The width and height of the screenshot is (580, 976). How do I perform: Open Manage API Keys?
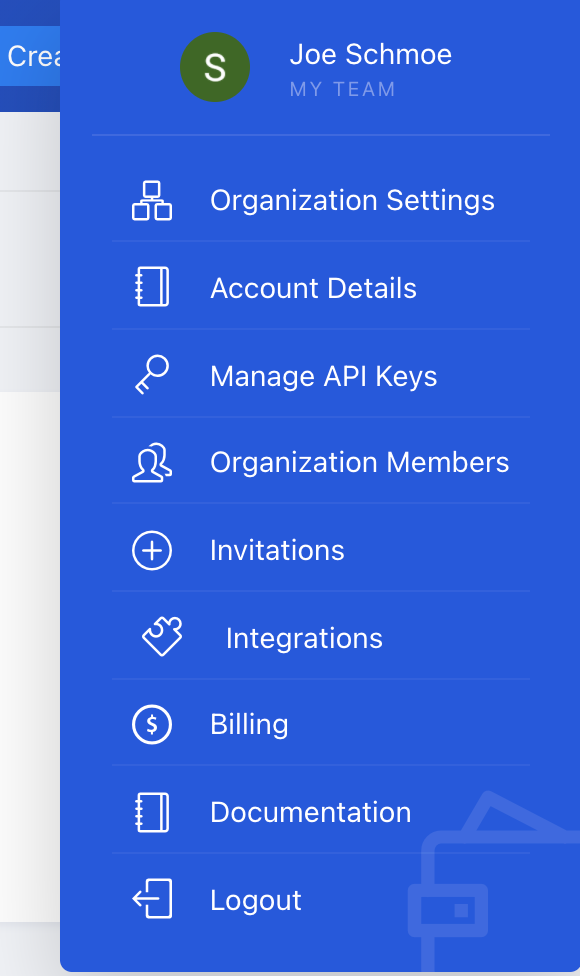point(320,376)
